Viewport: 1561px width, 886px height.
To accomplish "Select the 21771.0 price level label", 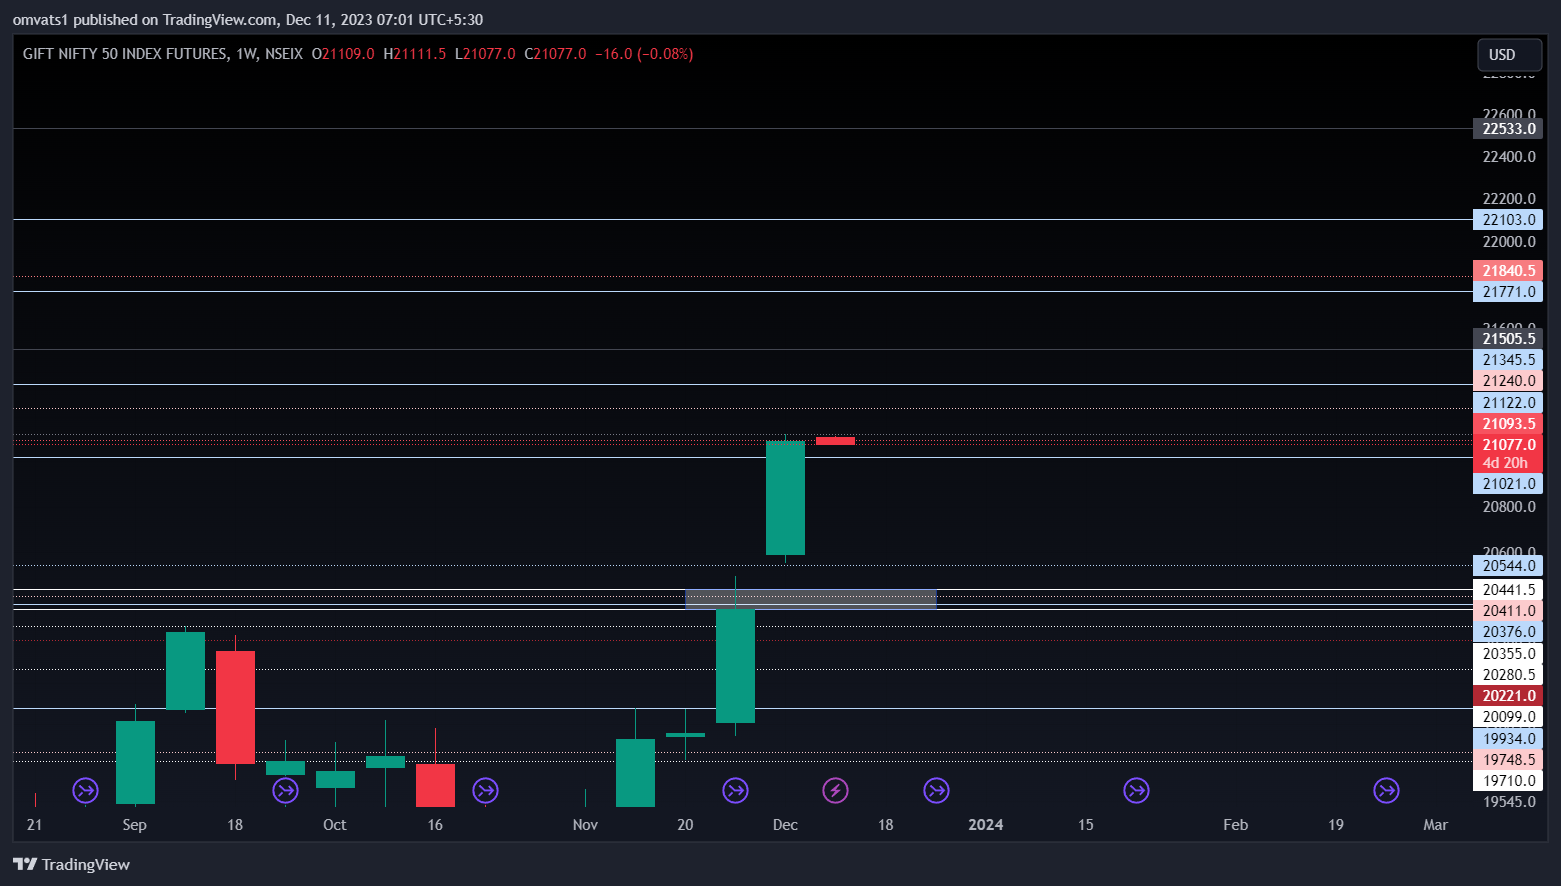I will [1508, 292].
